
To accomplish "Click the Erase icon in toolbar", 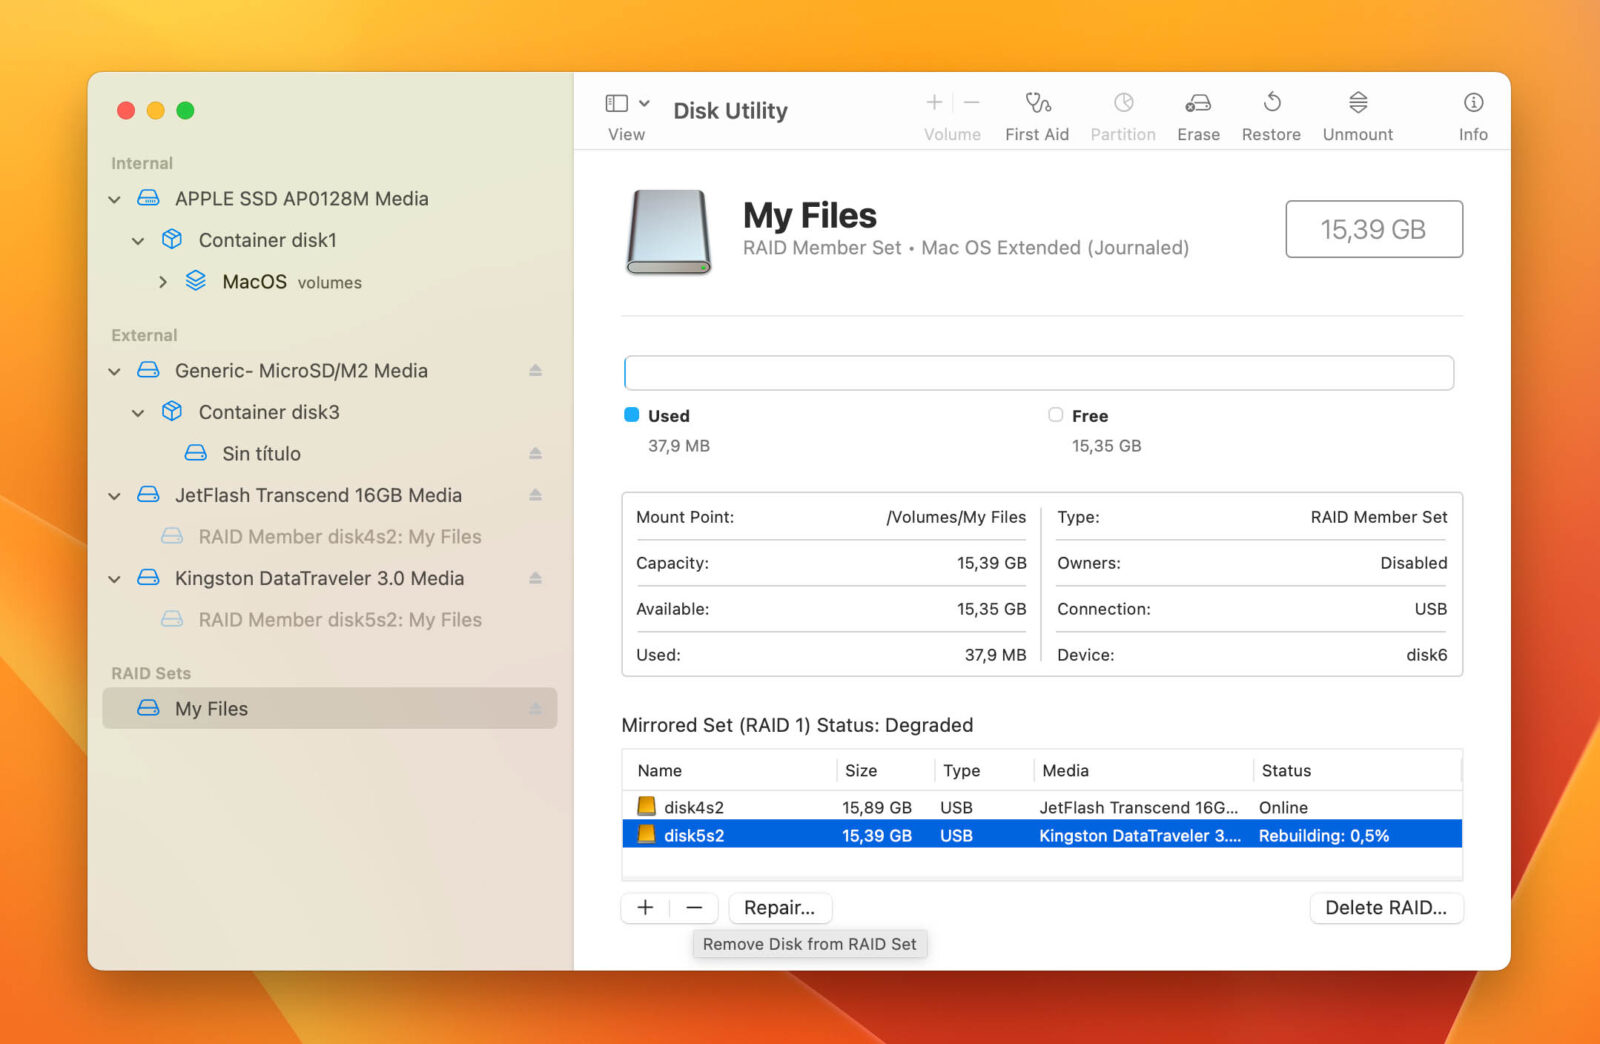I will [x=1197, y=112].
